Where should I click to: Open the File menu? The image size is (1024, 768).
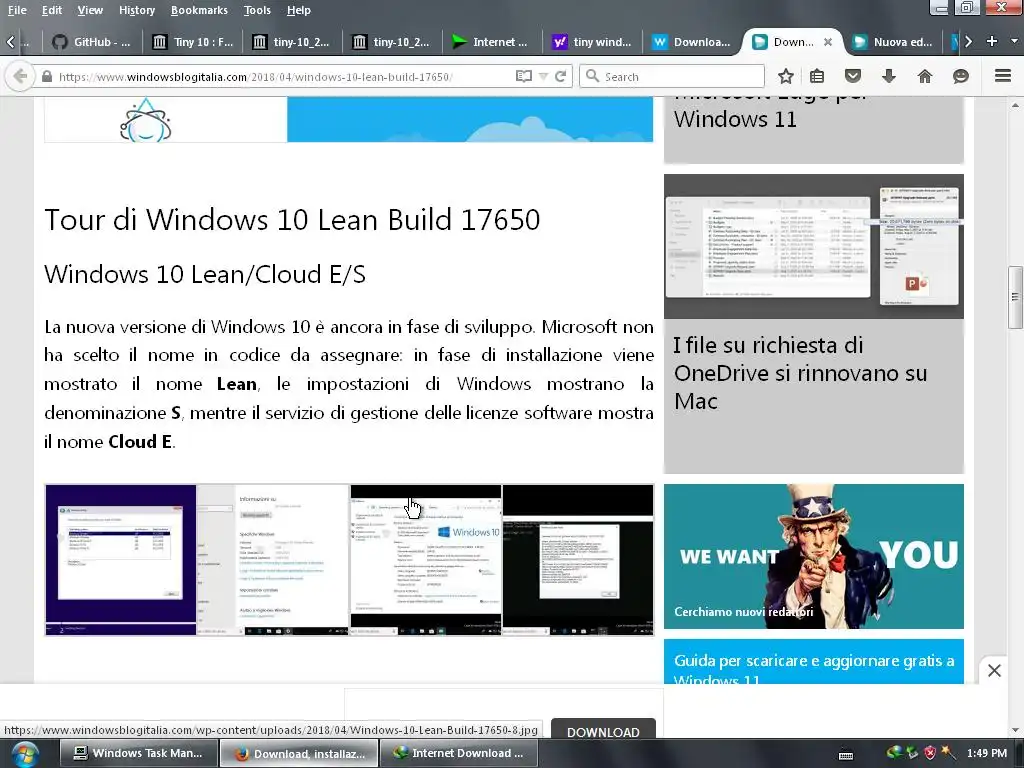coord(17,10)
